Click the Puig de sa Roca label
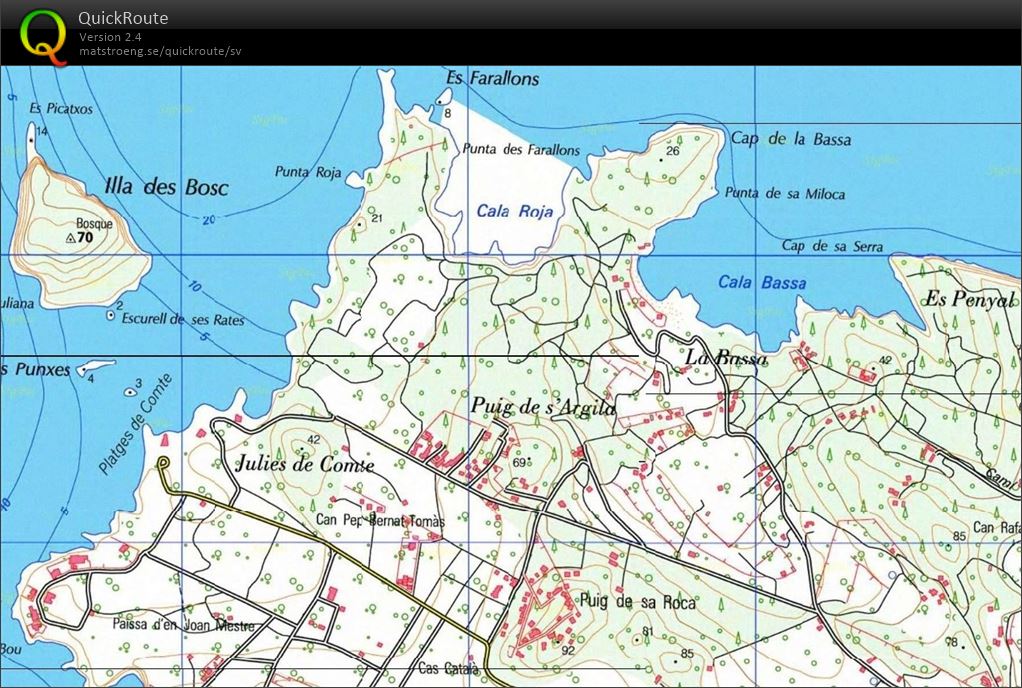The image size is (1022, 688). pyautogui.click(x=637, y=601)
